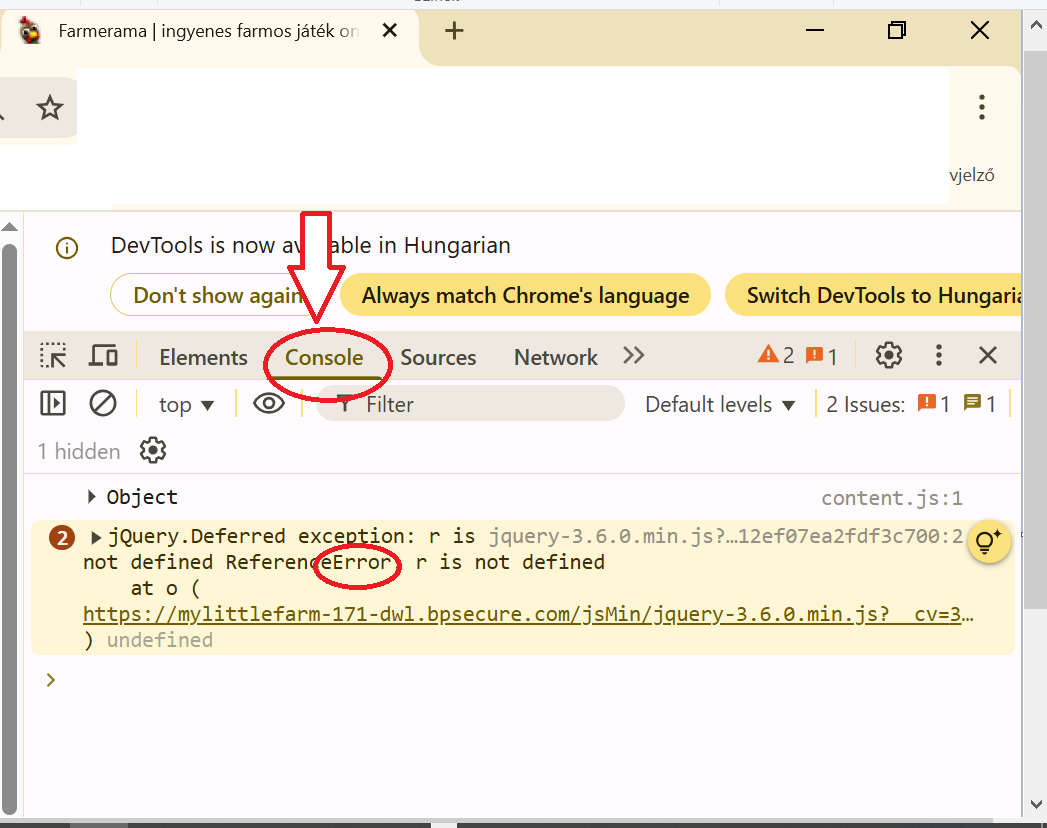Bookmark this page with the star icon

(50, 108)
